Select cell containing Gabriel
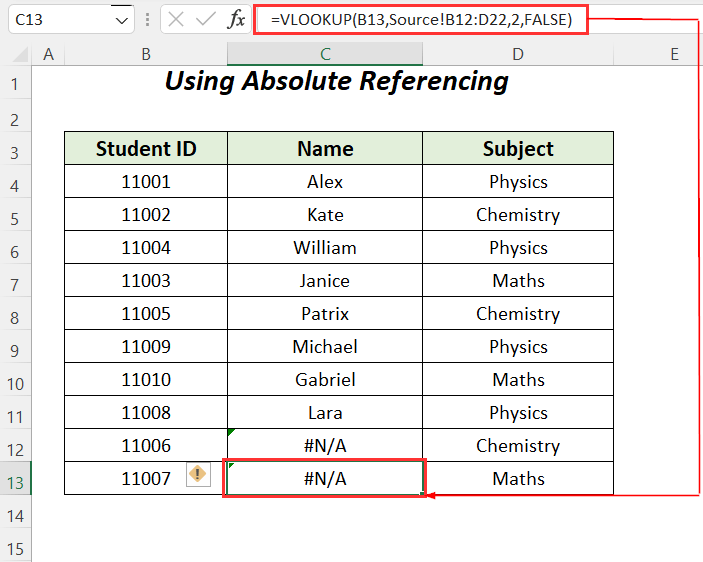This screenshot has width=703, height=562. pyautogui.click(x=325, y=380)
